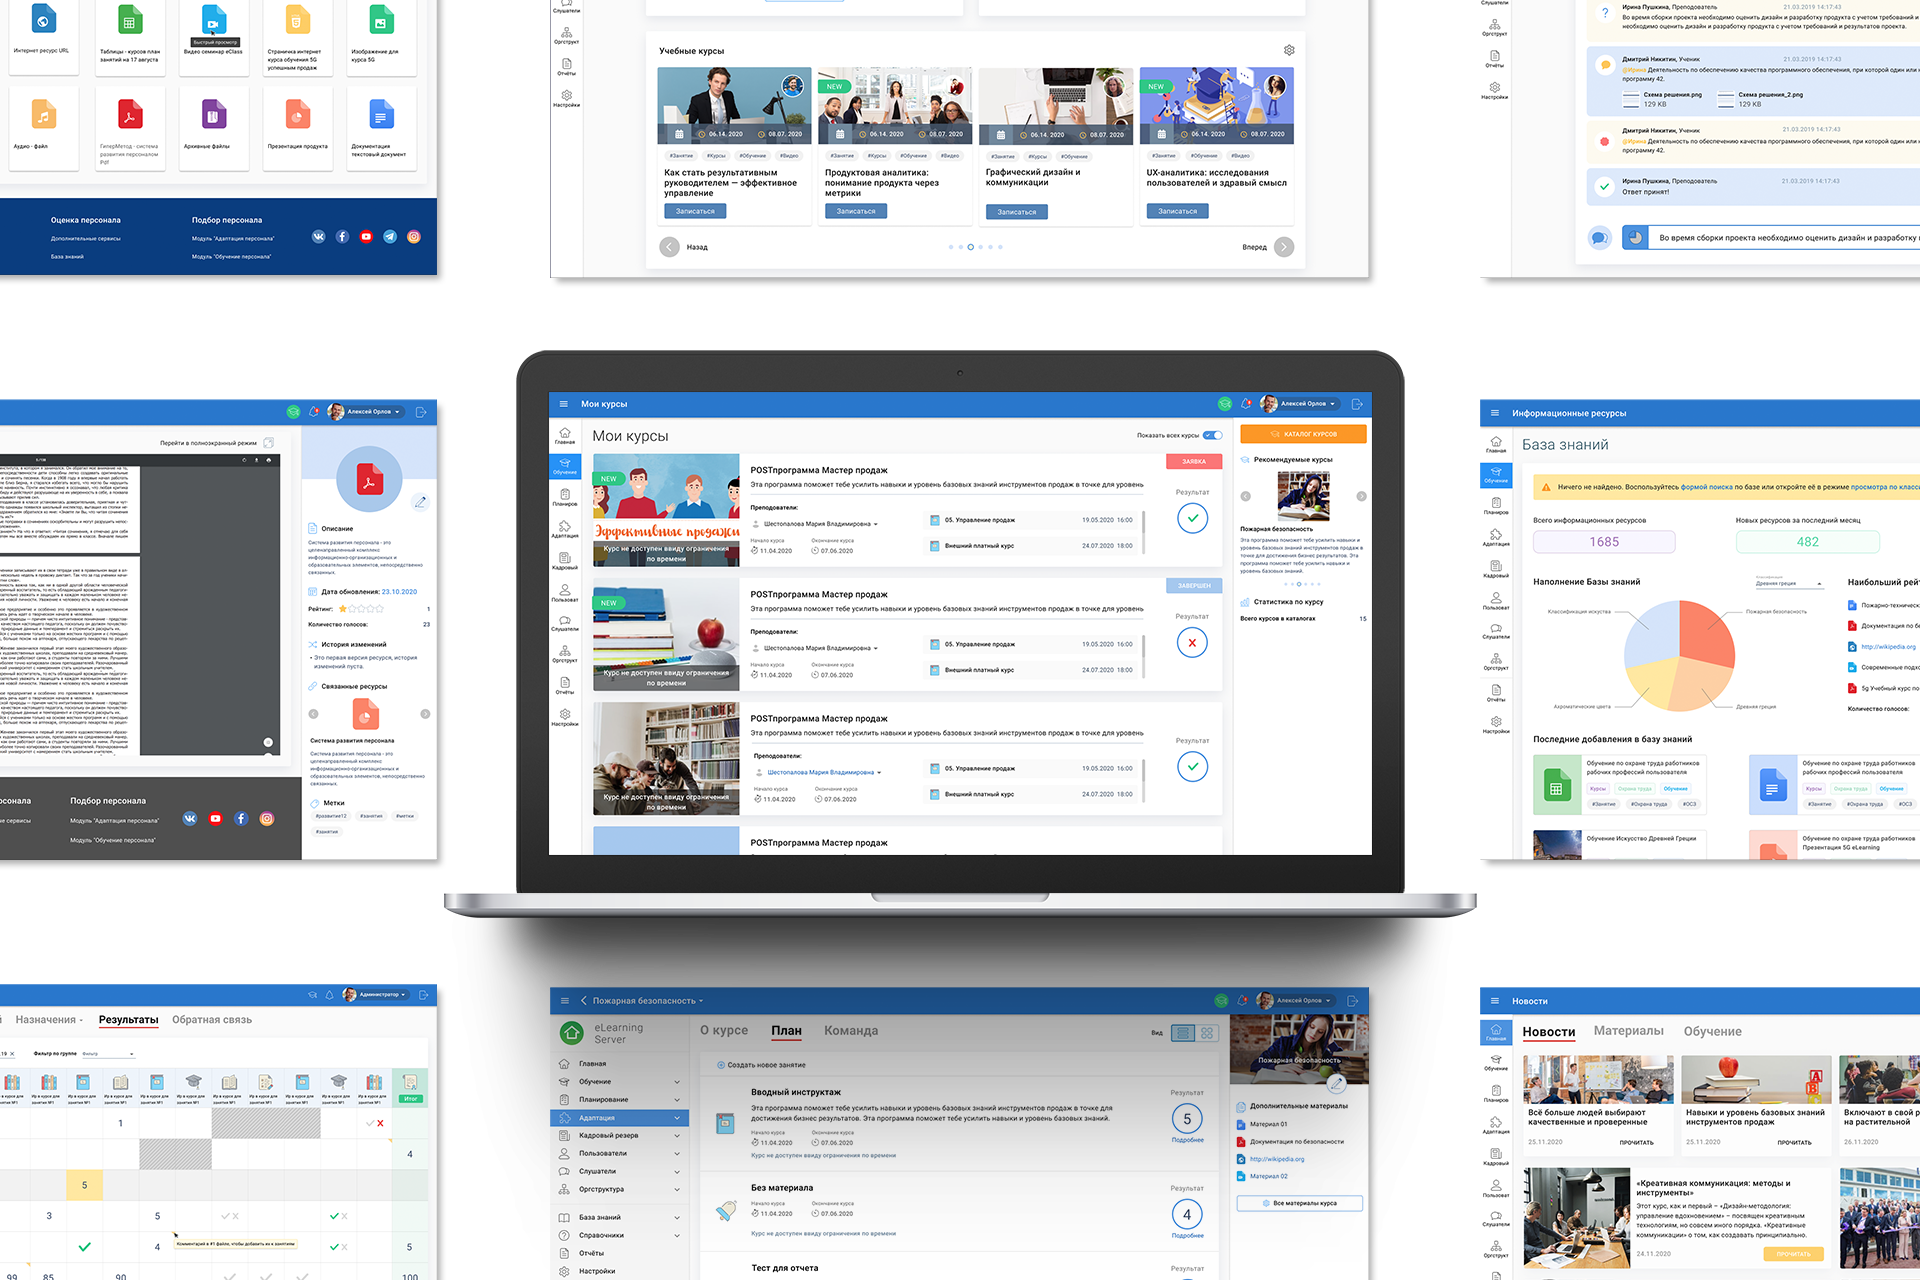Expand Планирование item in eLearning Server sidebar
The image size is (1920, 1280).
[x=677, y=1100]
